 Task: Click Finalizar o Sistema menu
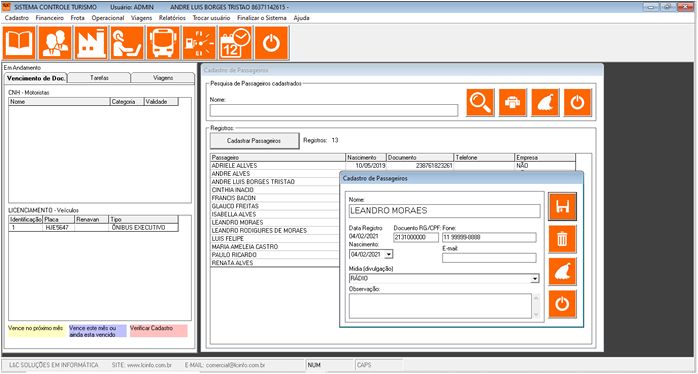click(262, 18)
